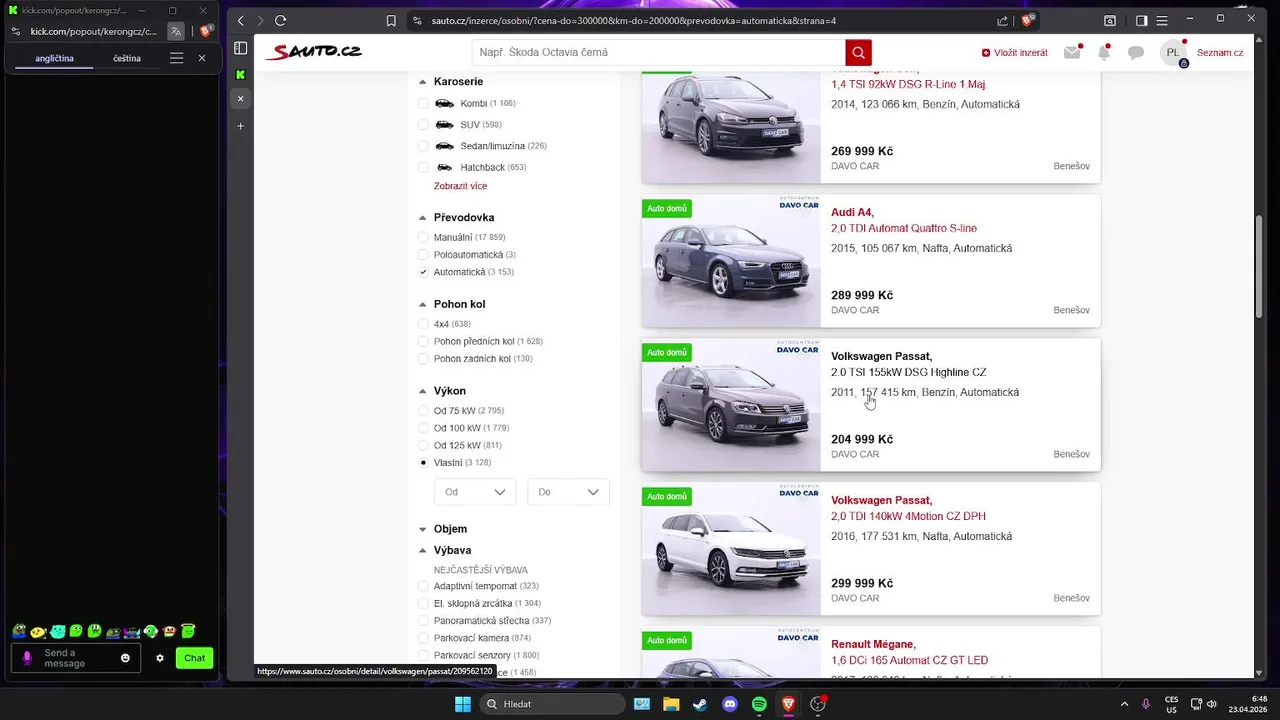
Task: Click Zobrazit více under Karoserie
Action: [460, 186]
